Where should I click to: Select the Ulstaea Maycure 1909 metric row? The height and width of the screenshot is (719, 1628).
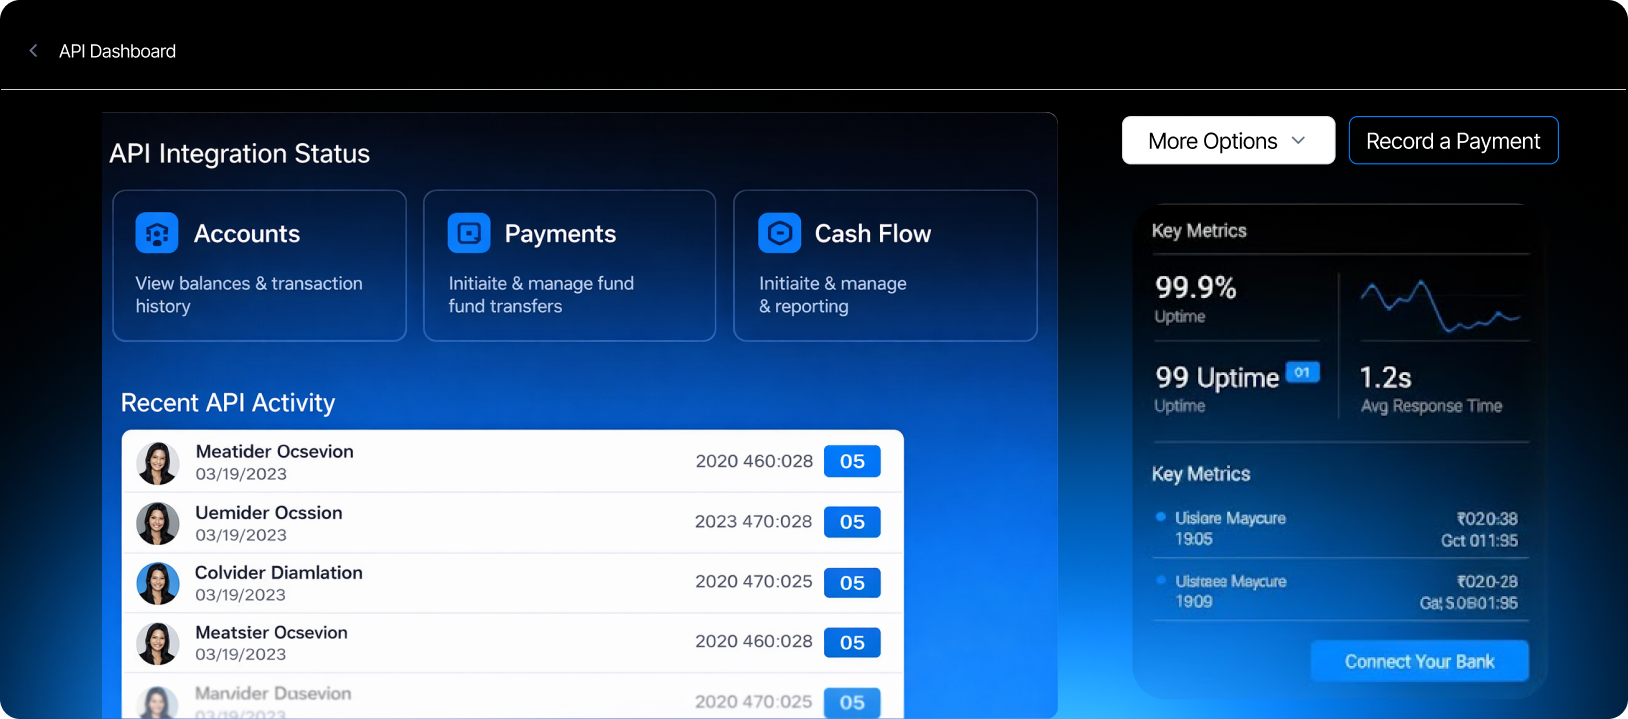(1336, 591)
